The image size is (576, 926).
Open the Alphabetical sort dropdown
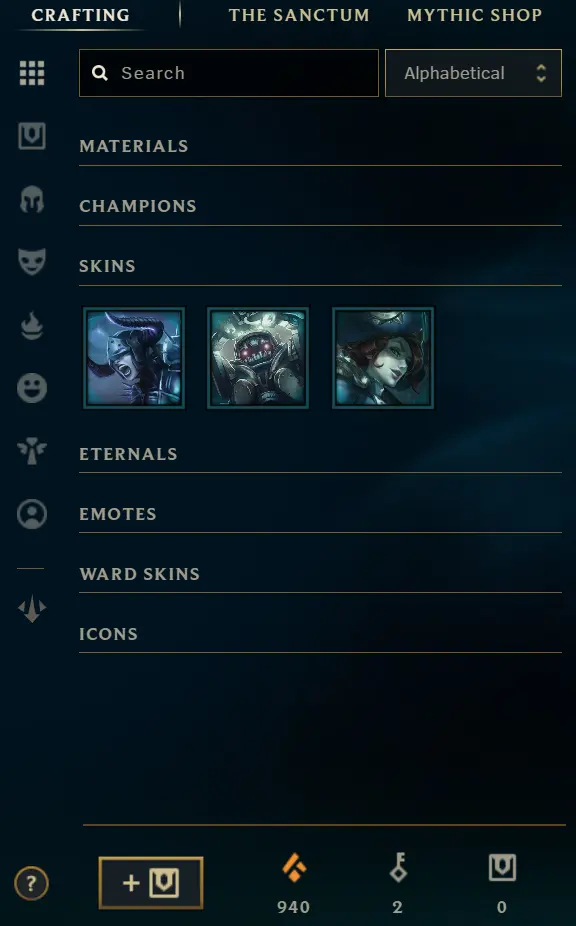[x=473, y=73]
